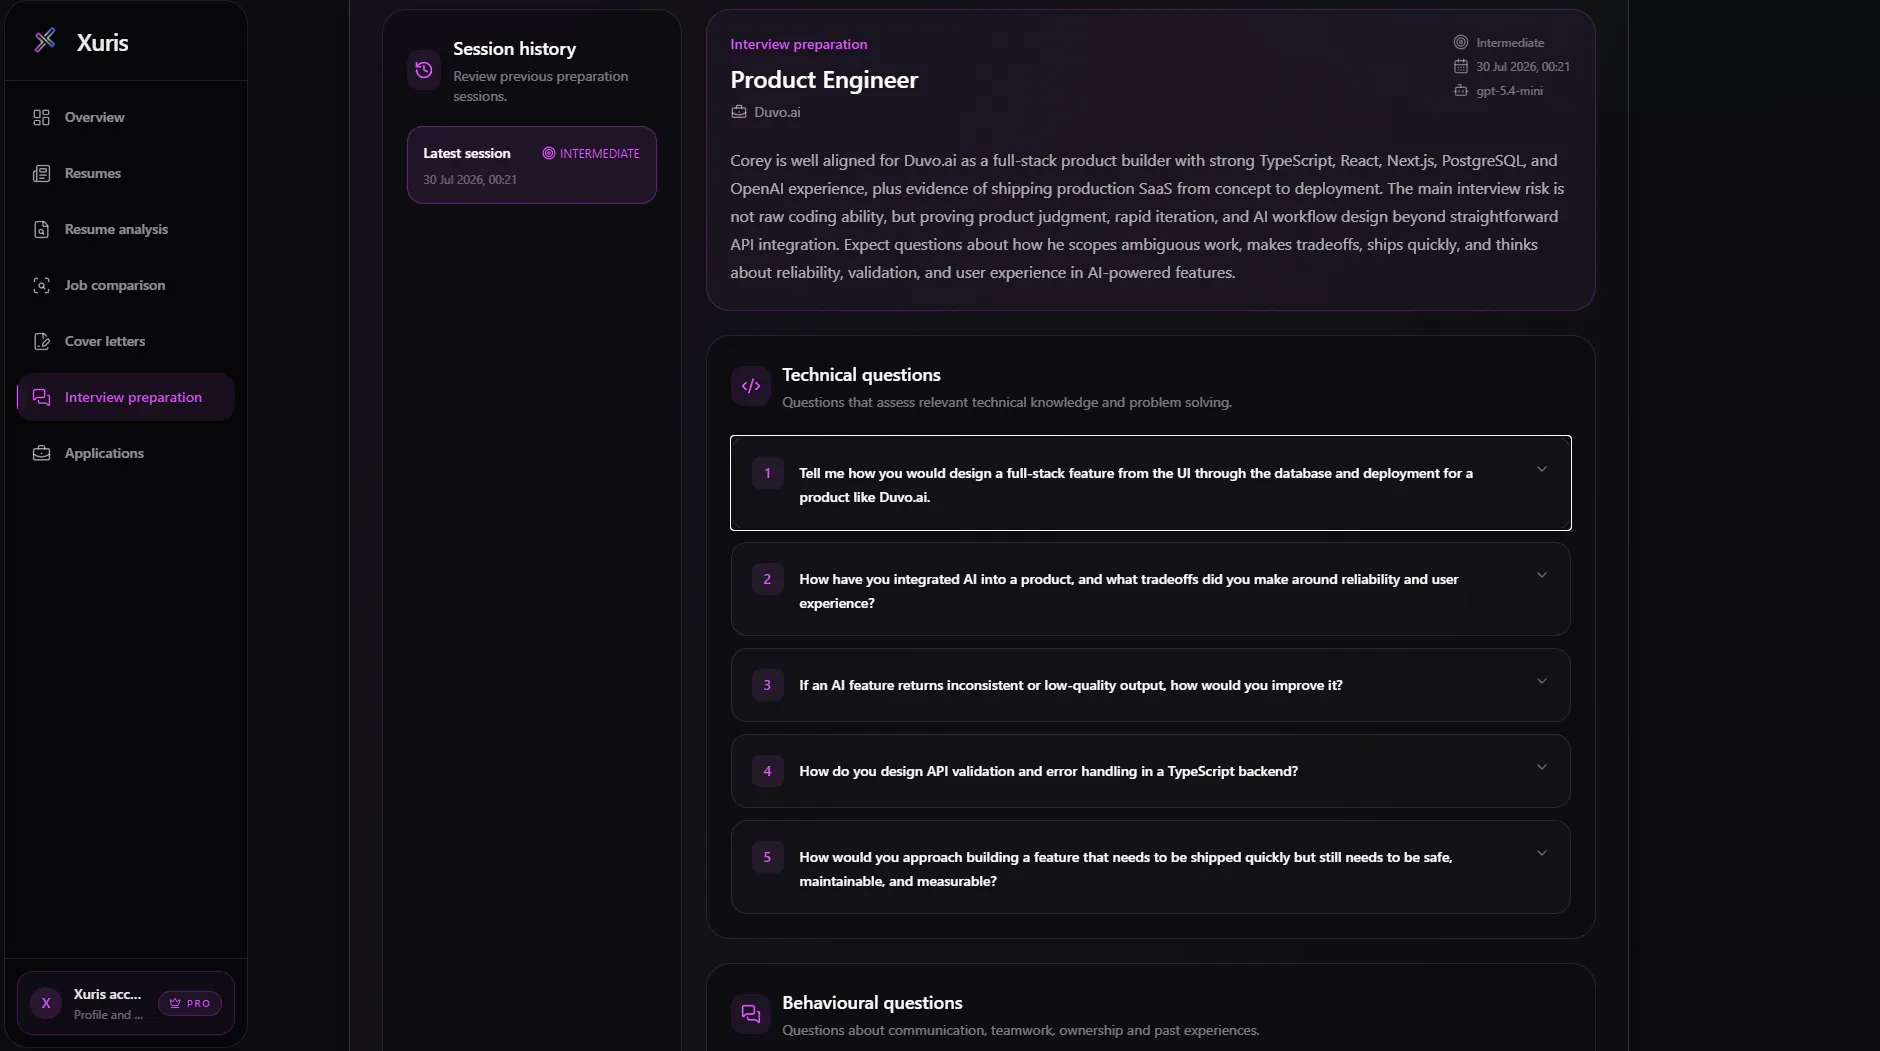Click the Applications briefcase icon
This screenshot has height=1051, width=1880.
[41, 454]
